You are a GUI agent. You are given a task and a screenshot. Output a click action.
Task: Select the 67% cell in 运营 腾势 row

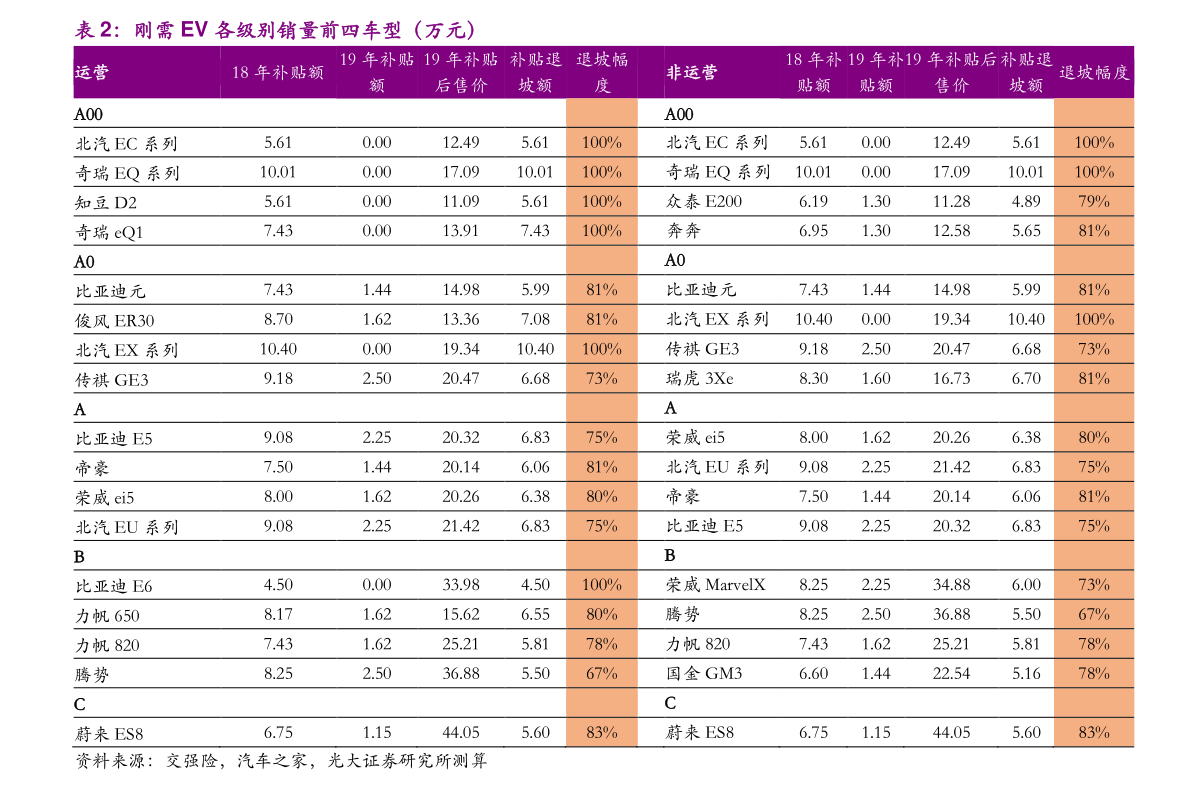tap(602, 674)
